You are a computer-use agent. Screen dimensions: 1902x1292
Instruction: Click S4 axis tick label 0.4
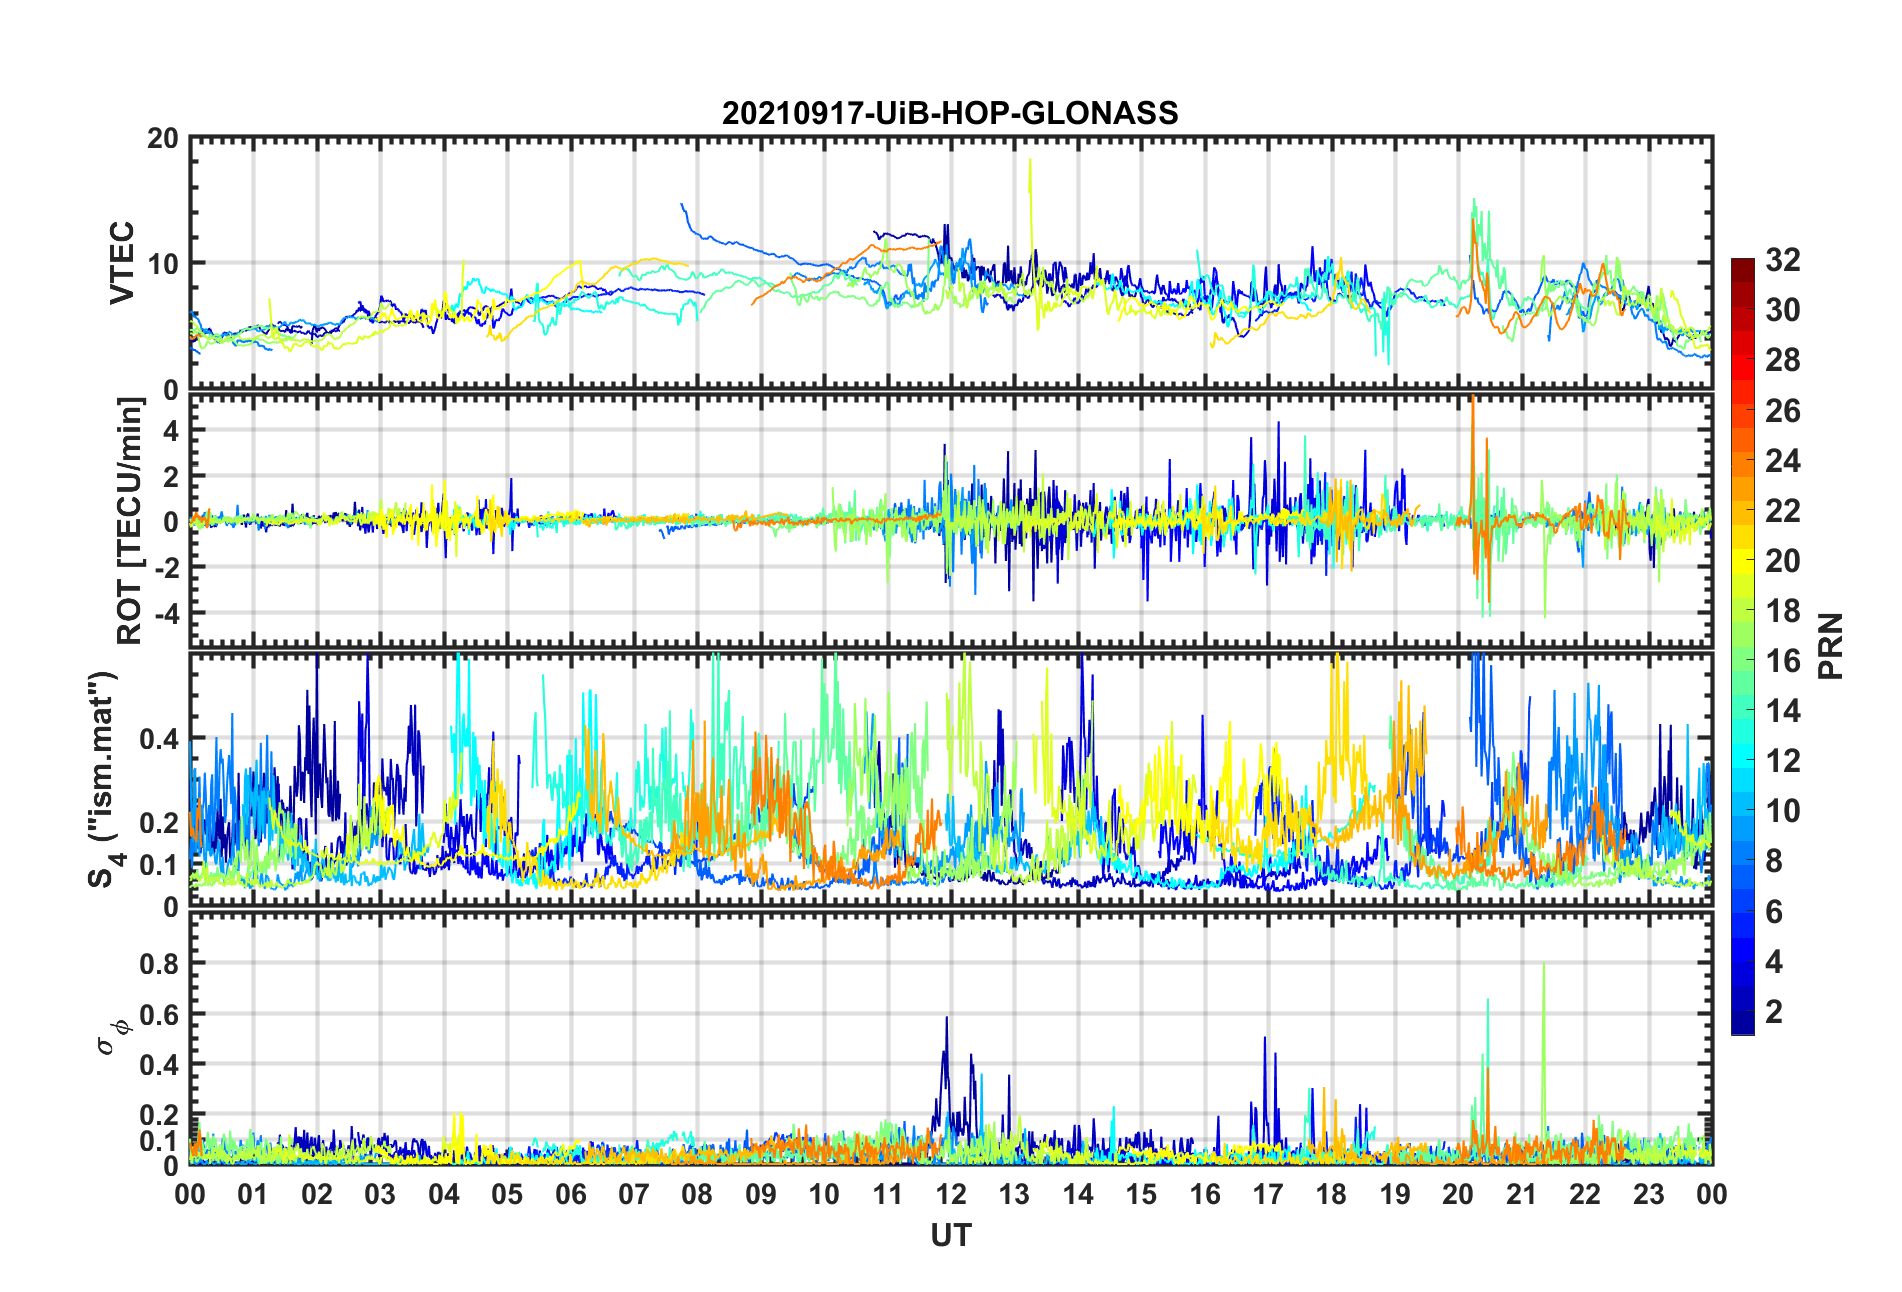(160, 740)
